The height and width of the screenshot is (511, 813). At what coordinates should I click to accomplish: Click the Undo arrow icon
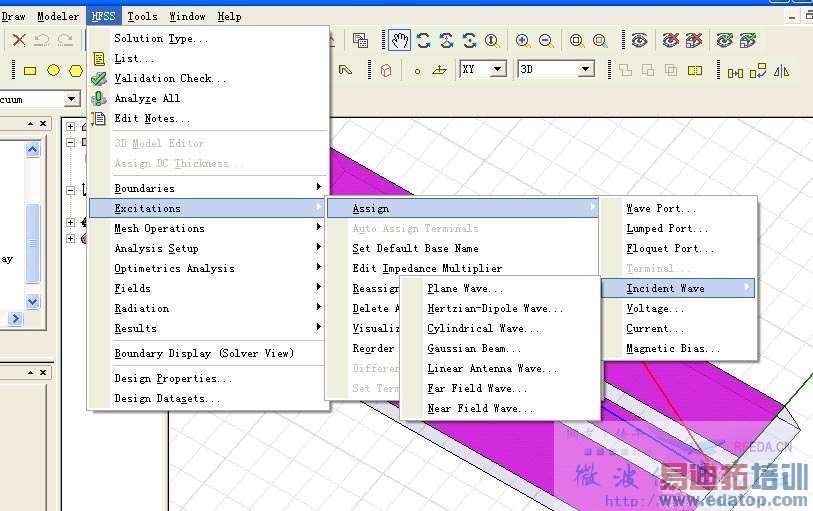(42, 40)
